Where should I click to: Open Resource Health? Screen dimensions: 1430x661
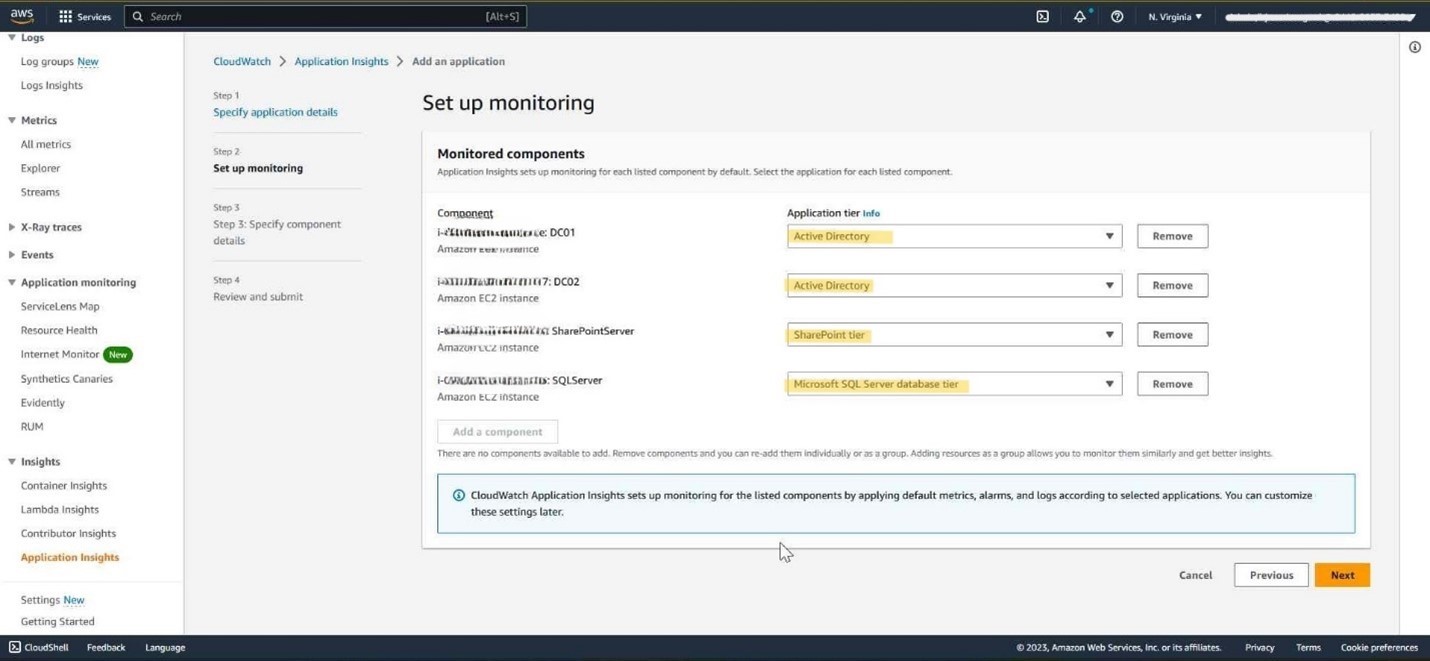(x=59, y=330)
